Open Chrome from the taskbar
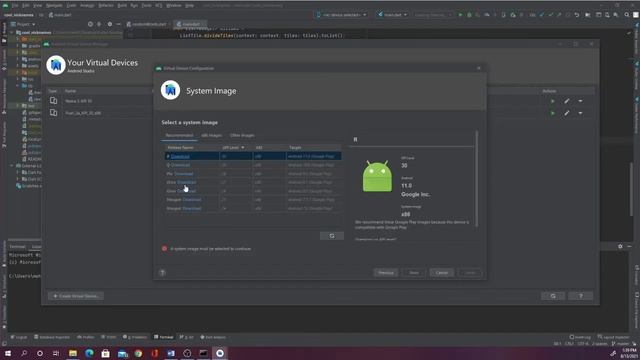Image resolution: width=640 pixels, height=360 pixels. 138,353
